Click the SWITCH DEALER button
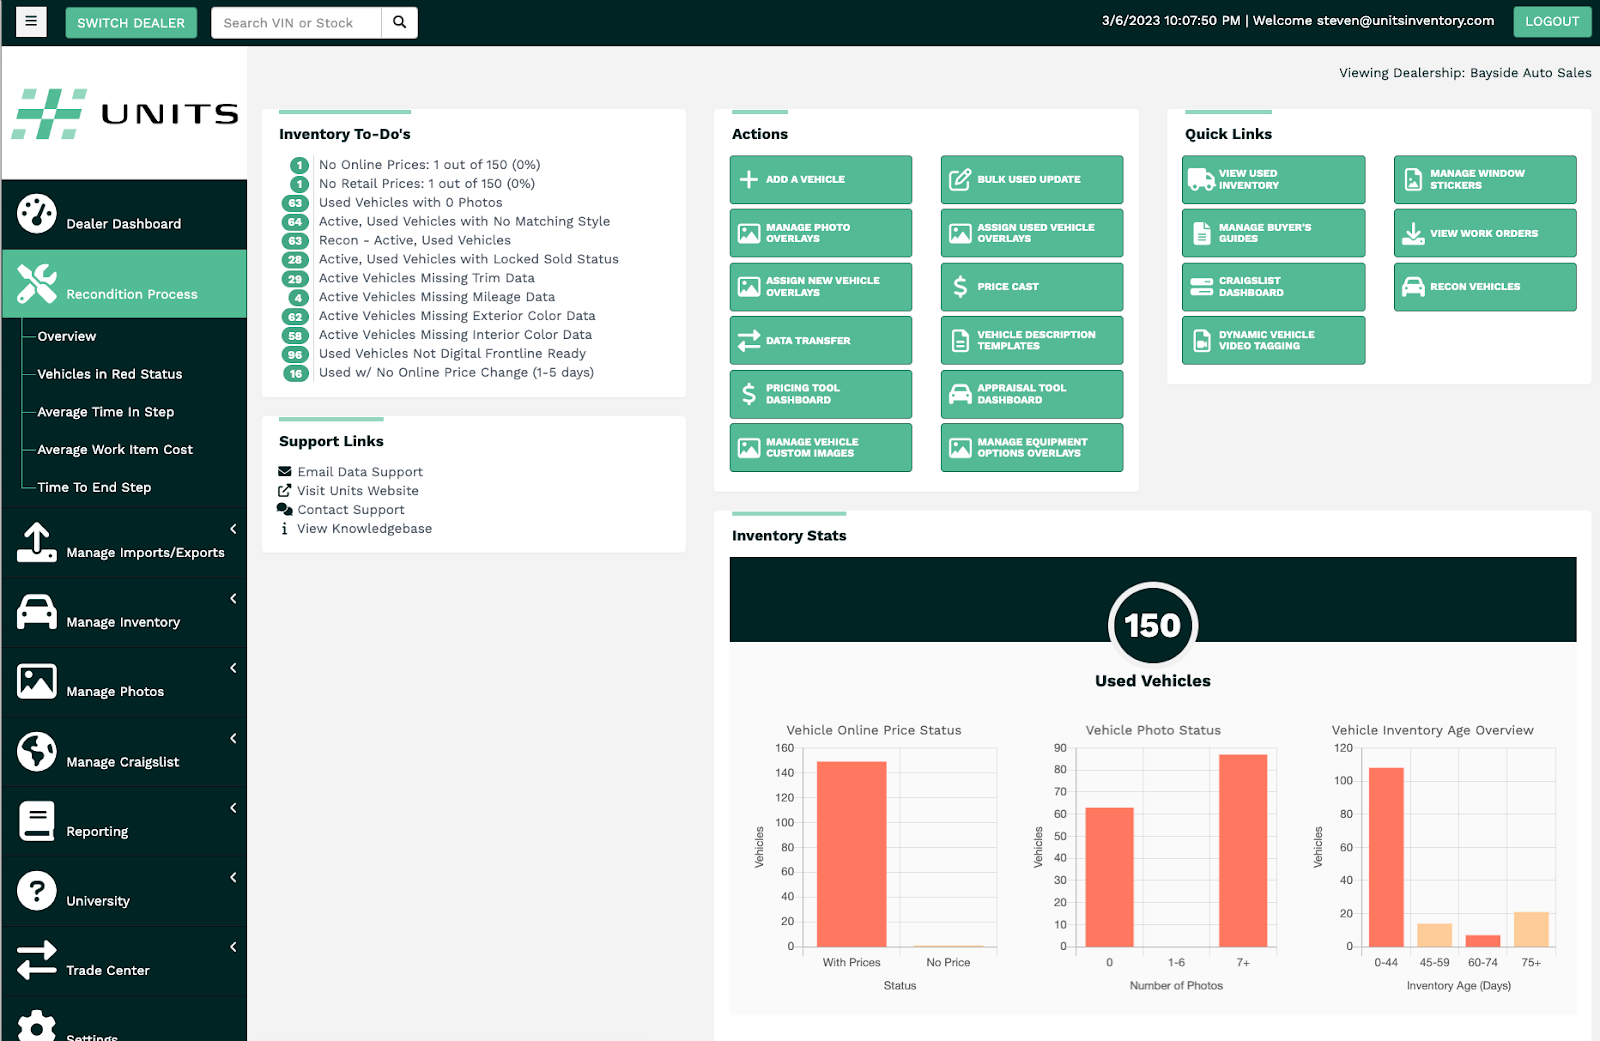The image size is (1600, 1041). click(x=131, y=21)
